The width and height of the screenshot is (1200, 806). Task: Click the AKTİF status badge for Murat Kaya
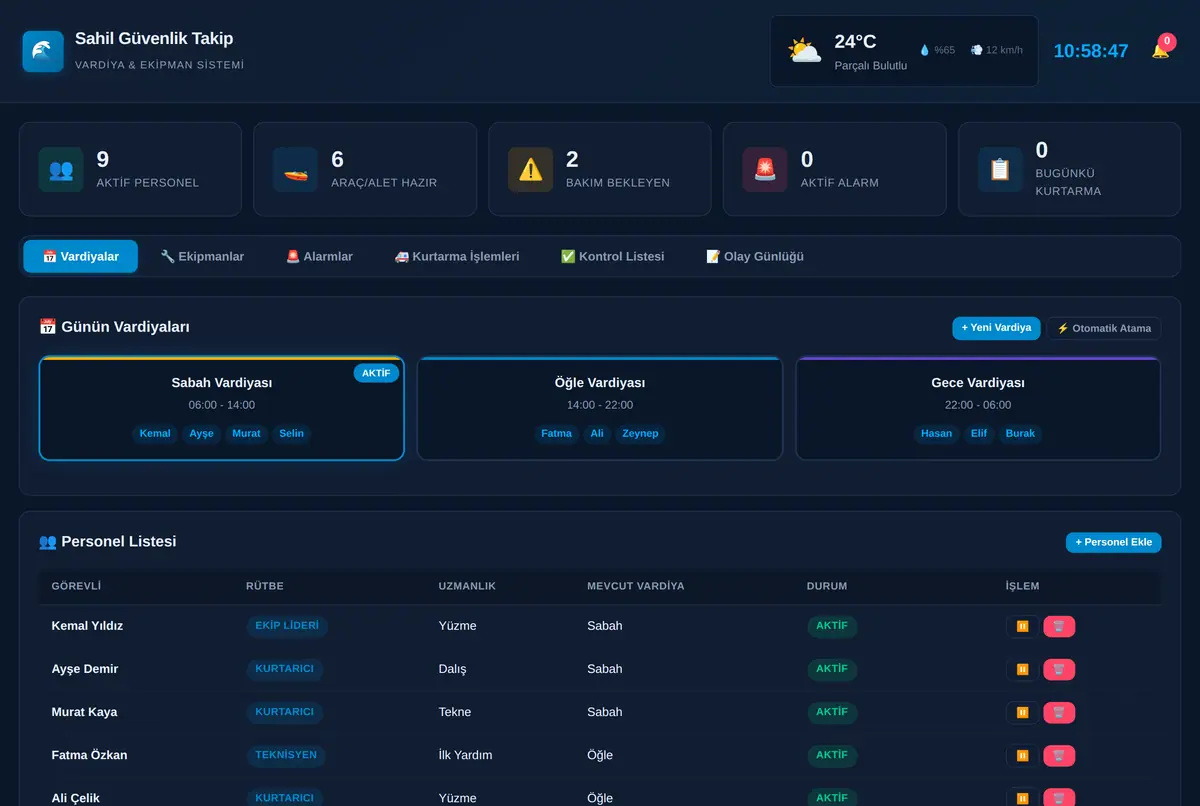click(x=832, y=712)
